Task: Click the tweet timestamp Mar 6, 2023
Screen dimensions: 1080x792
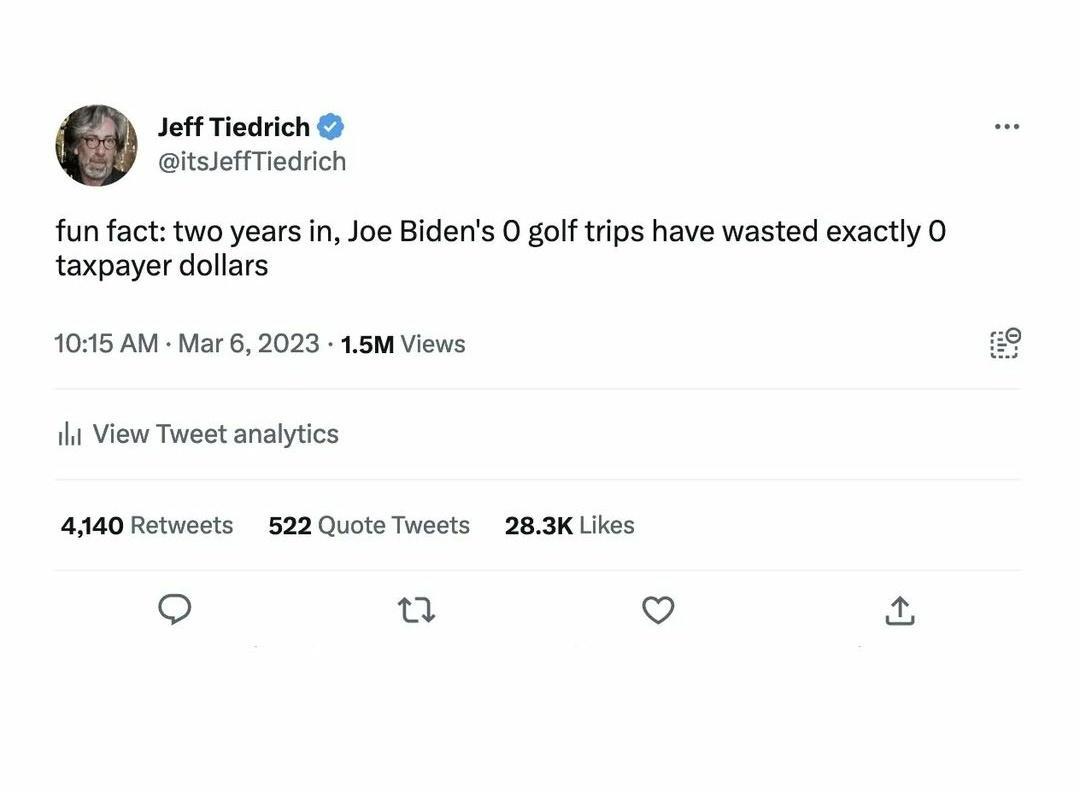Action: point(248,343)
